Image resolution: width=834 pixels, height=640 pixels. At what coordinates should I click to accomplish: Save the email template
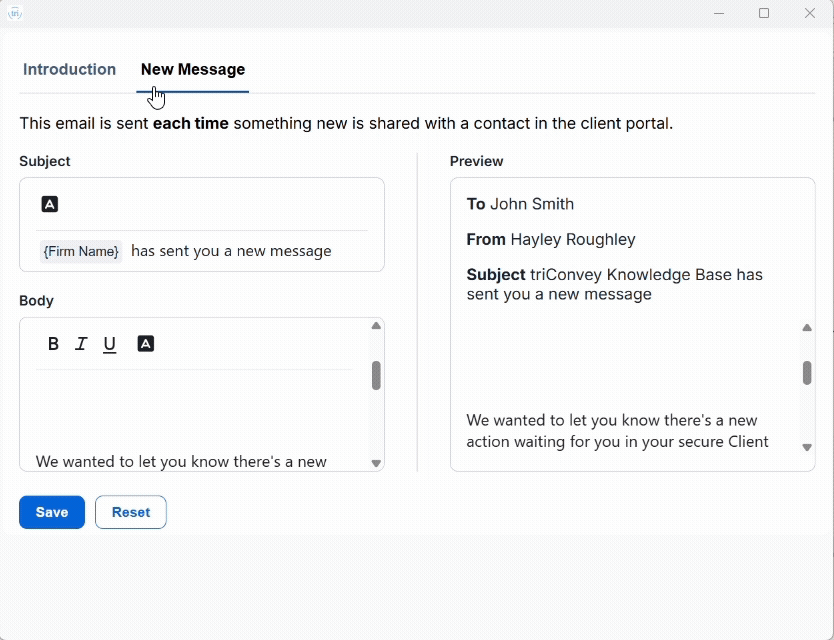click(52, 512)
